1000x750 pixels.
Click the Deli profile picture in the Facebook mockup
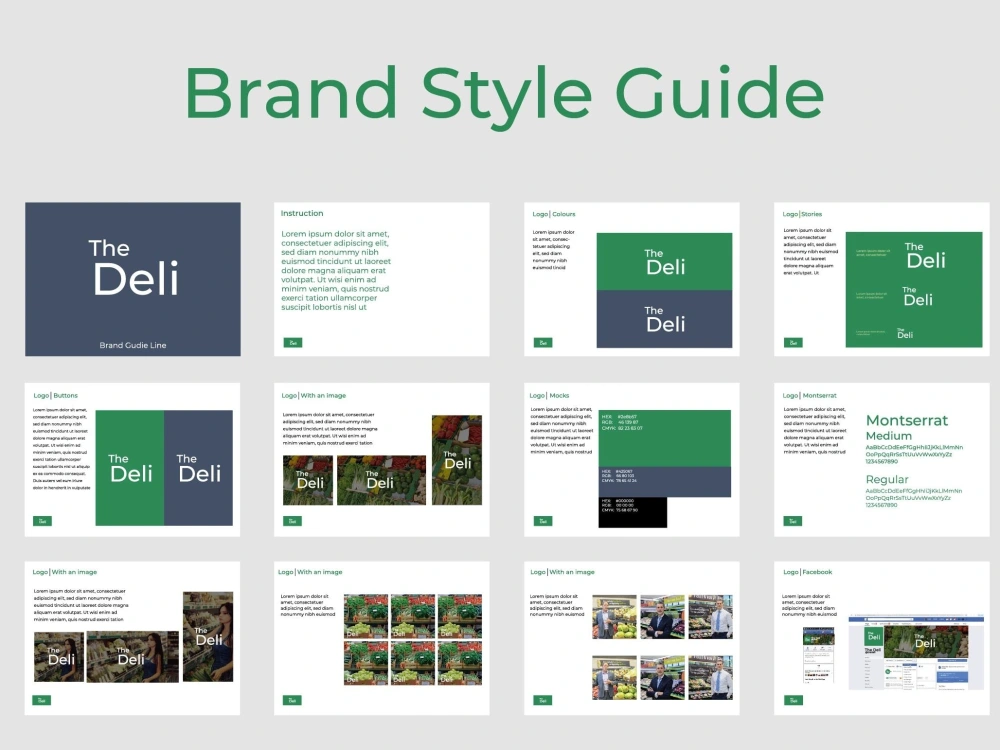pos(872,636)
